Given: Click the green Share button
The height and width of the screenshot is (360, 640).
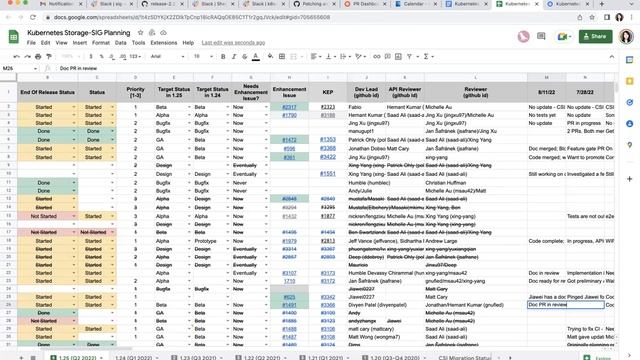Looking at the screenshot, I should 595,36.
